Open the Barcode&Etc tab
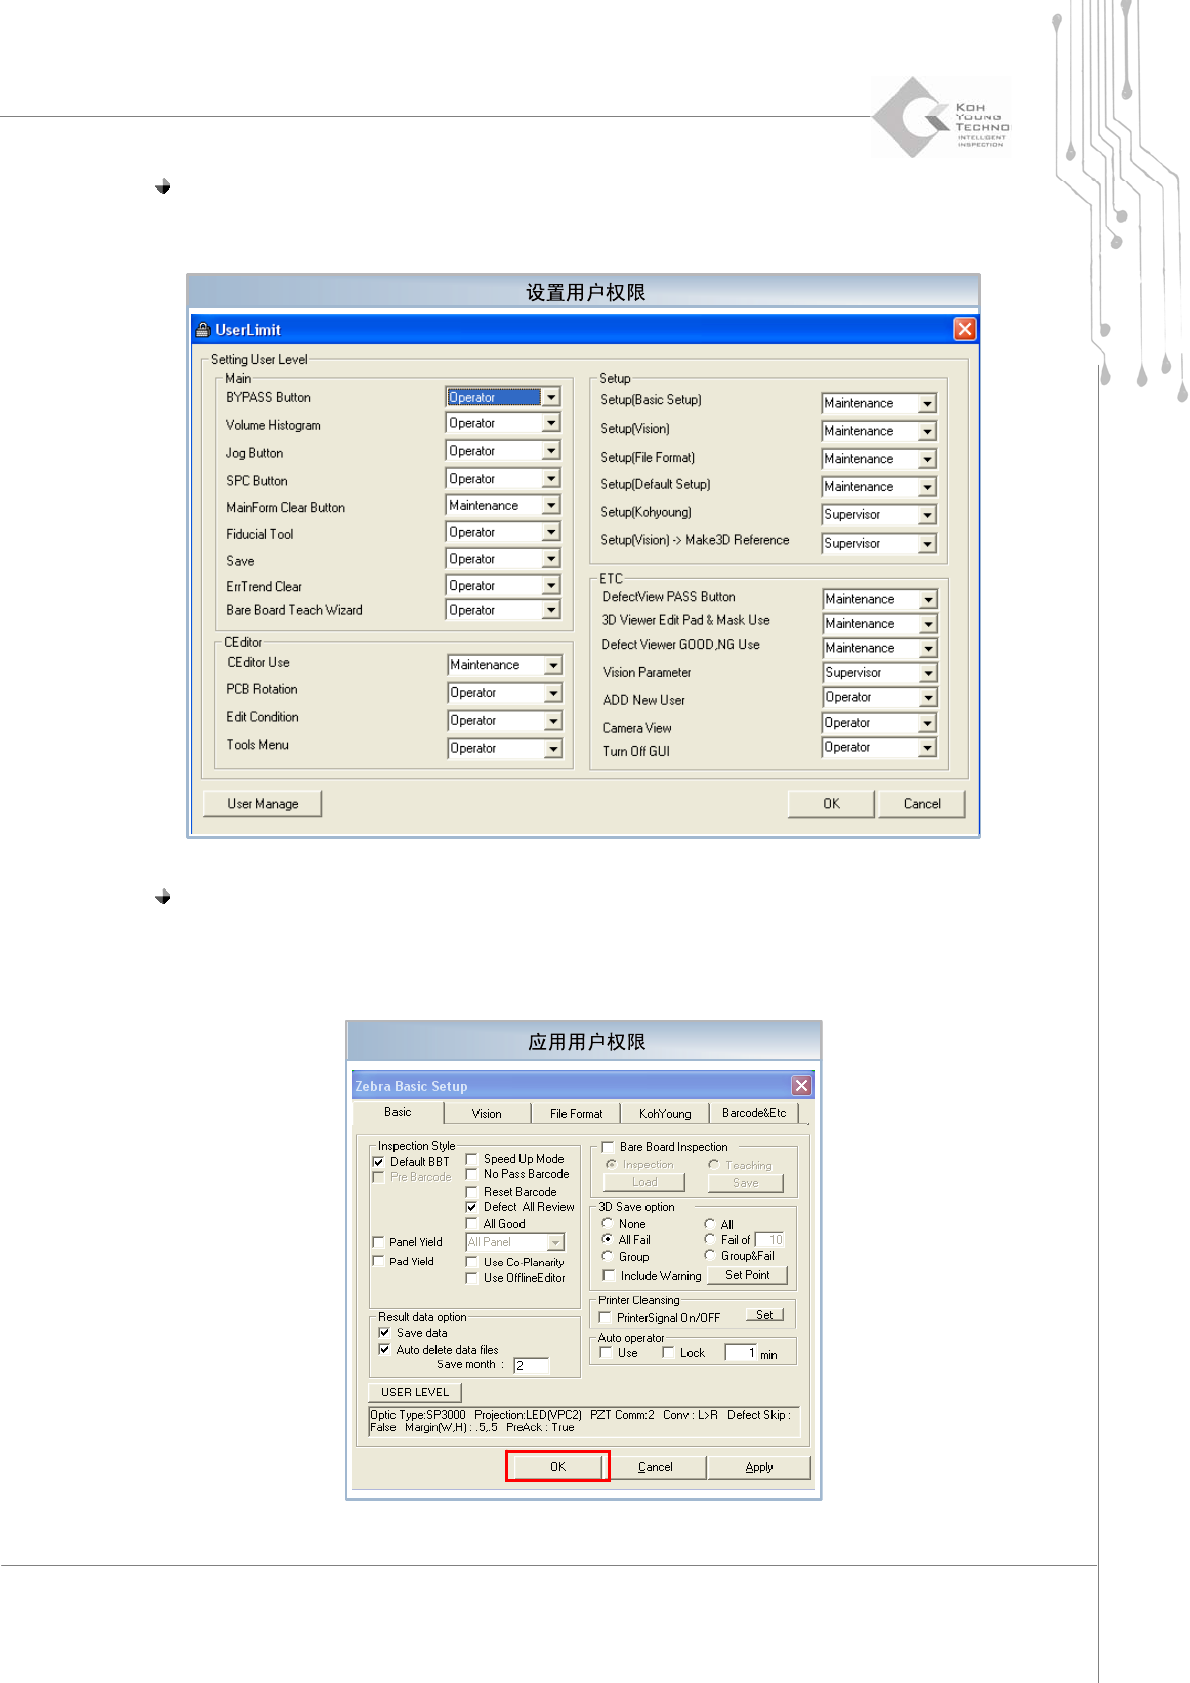The image size is (1190, 1683). [754, 1113]
